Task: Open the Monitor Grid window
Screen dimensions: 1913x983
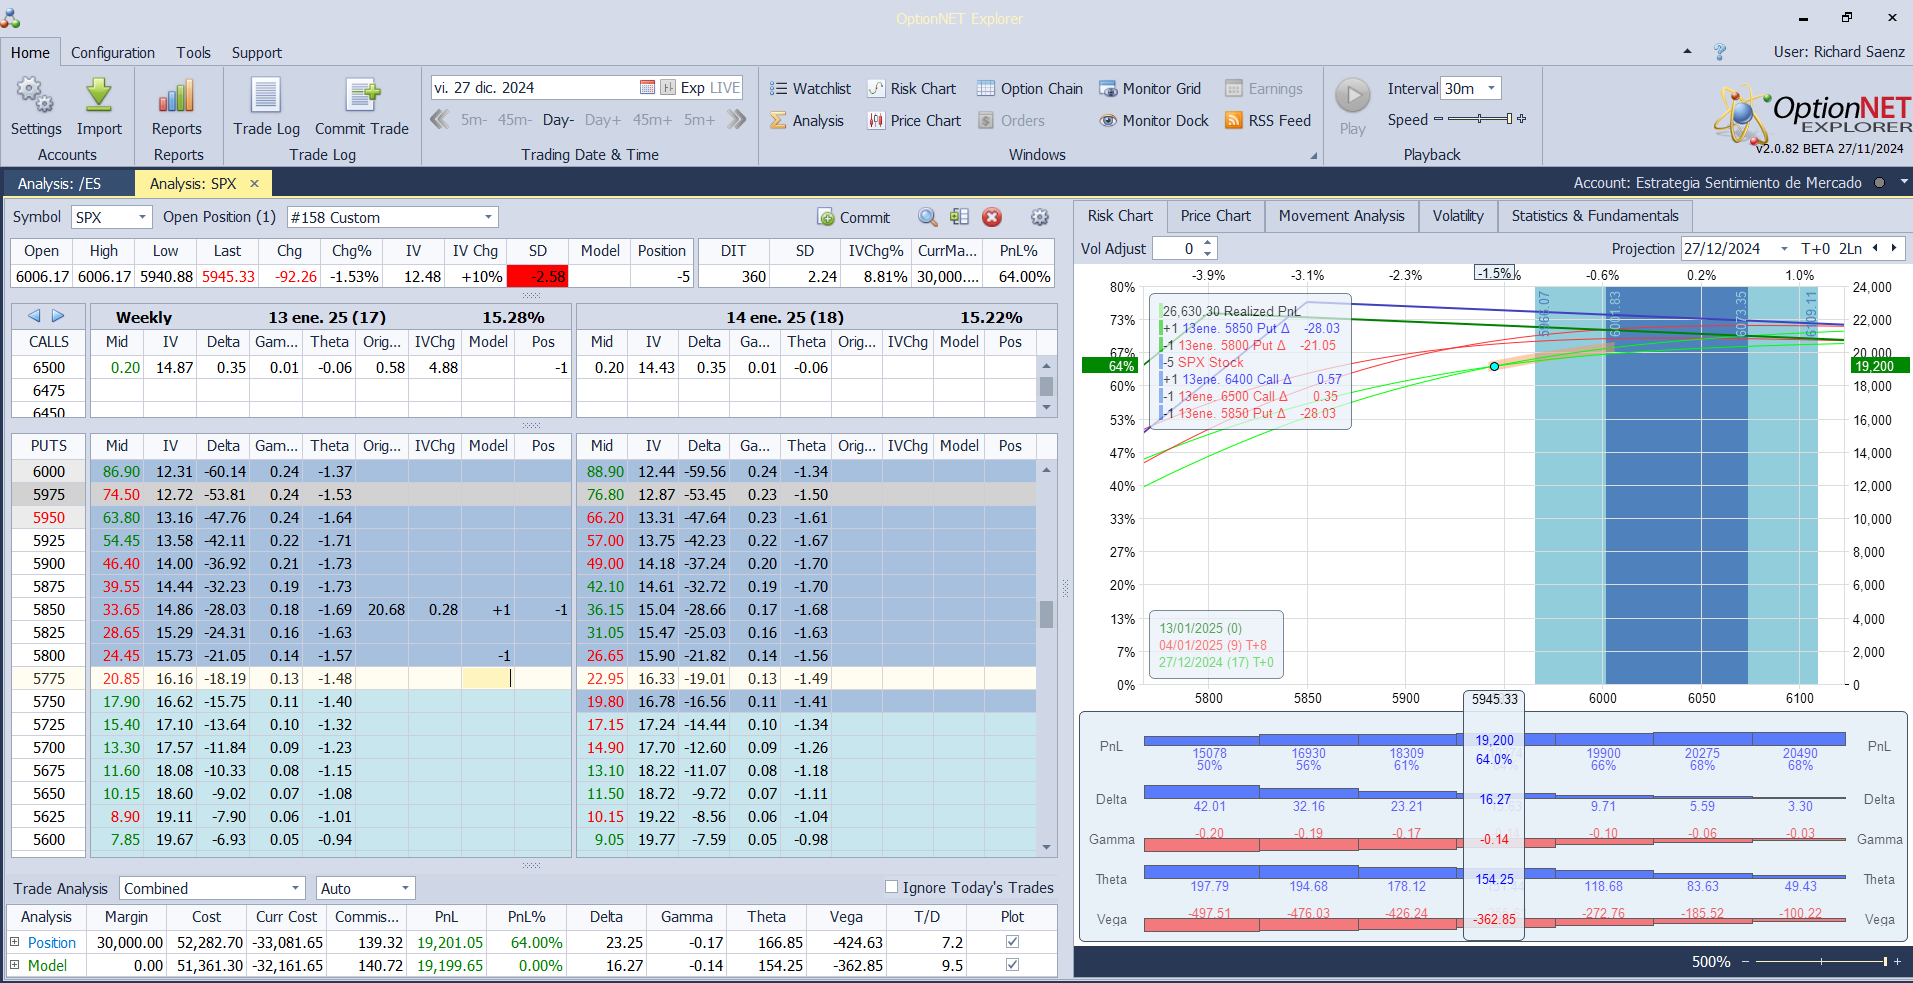Action: tap(1150, 89)
